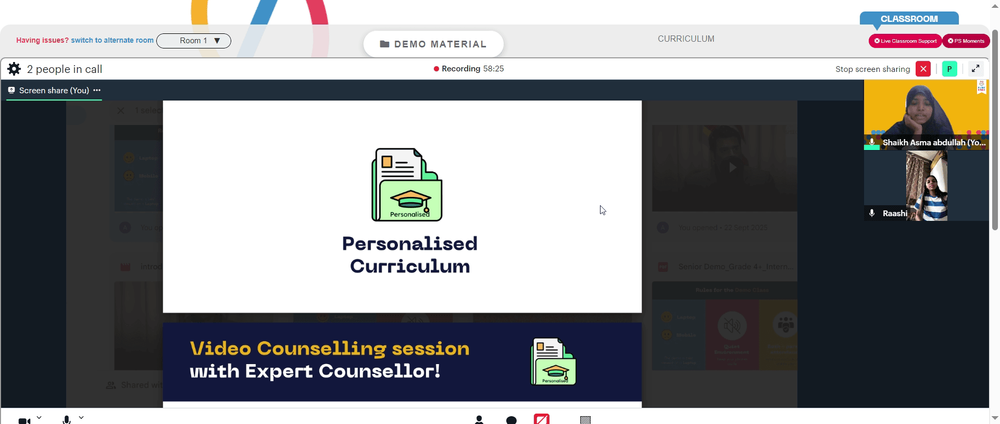Click the page vertical scrollbar
Screen dimensions: 1000x424
[995, 128]
